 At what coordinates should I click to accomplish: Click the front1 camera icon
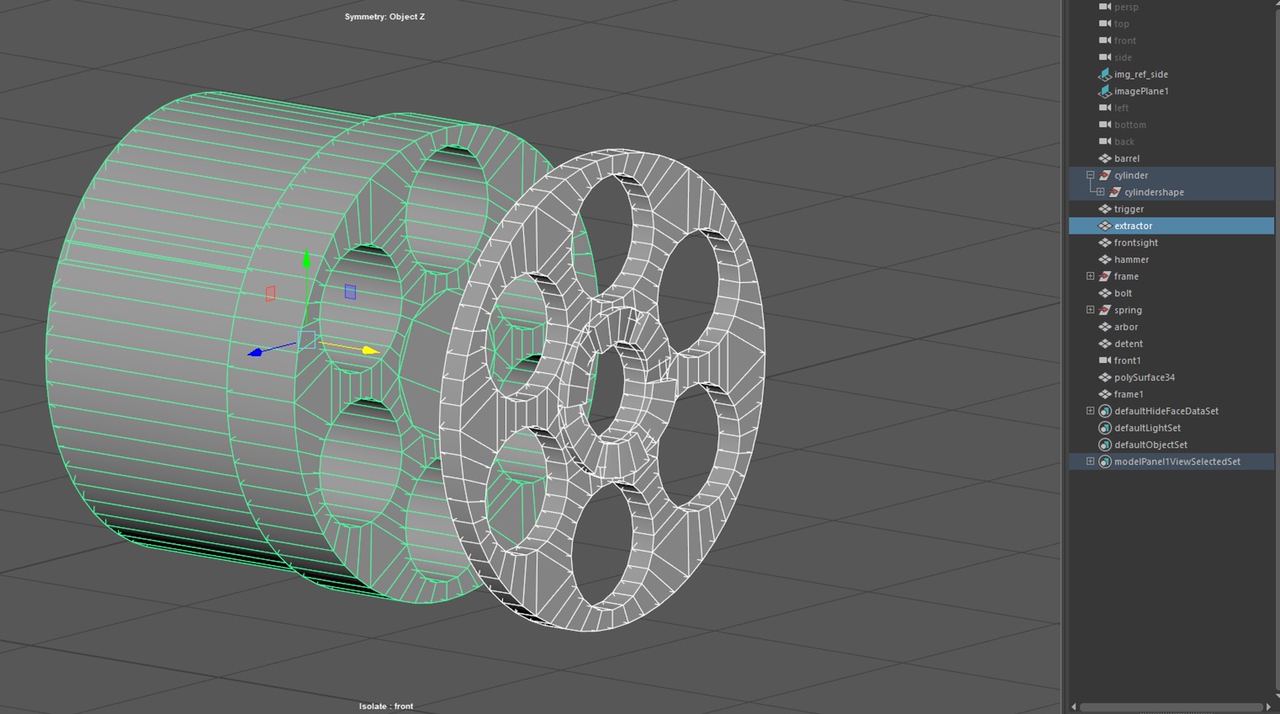point(1105,360)
